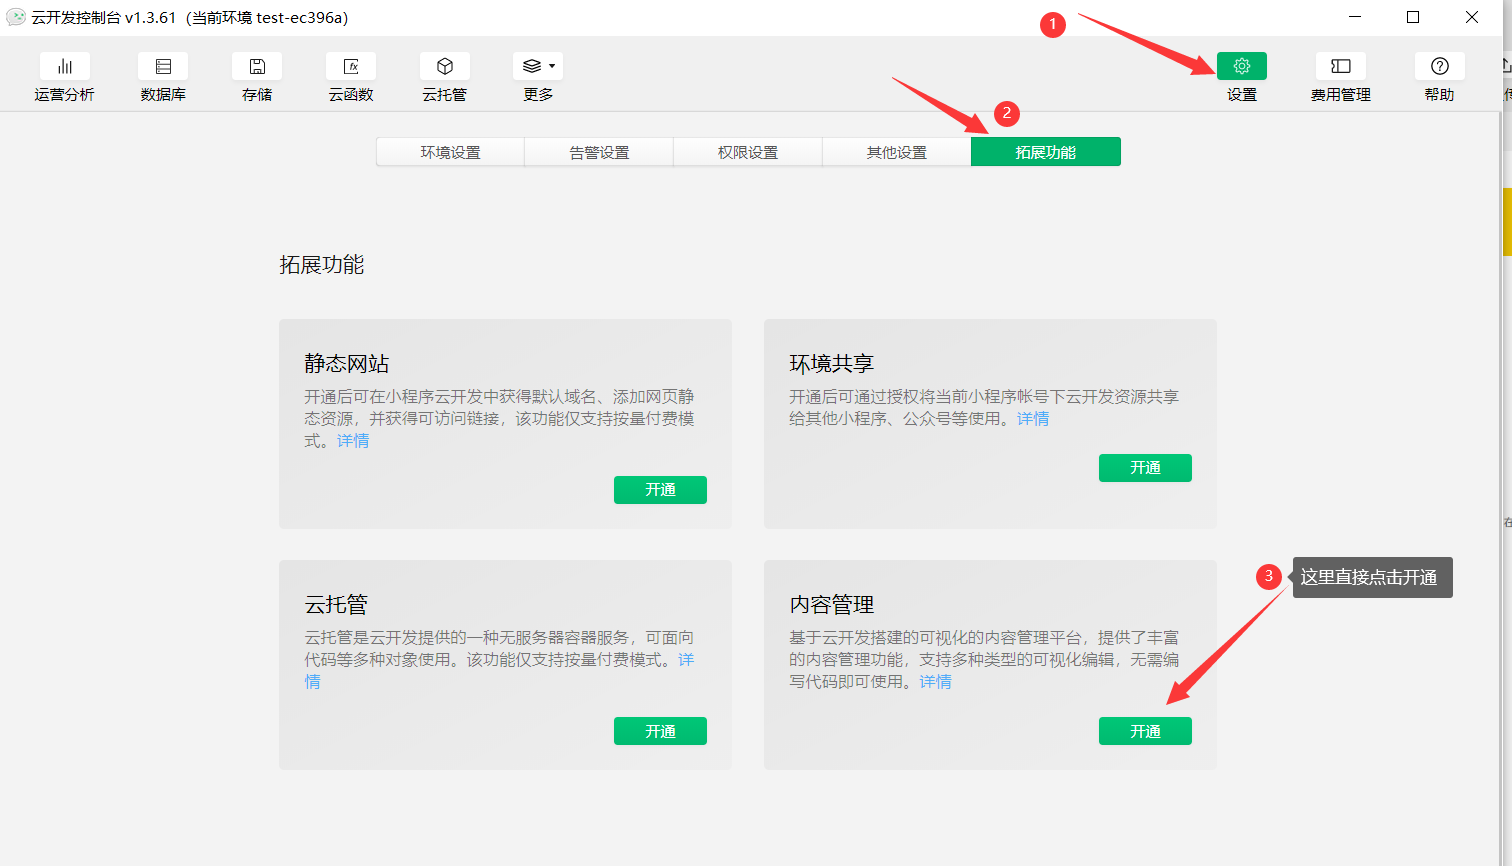Open 详情 link in 云托管 card
The height and width of the screenshot is (866, 1512).
click(x=686, y=660)
